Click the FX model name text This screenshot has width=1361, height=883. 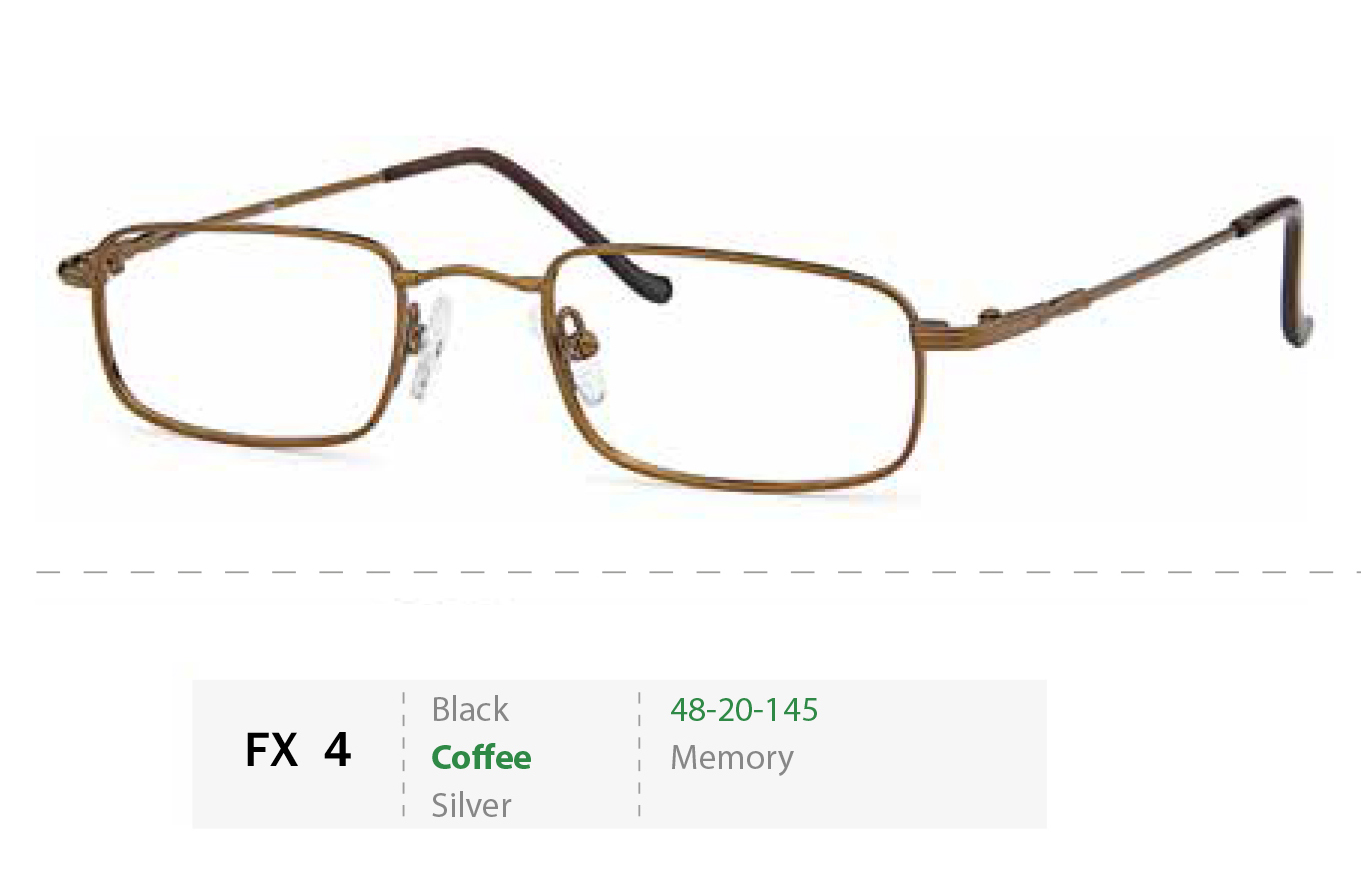pyautogui.click(x=271, y=749)
